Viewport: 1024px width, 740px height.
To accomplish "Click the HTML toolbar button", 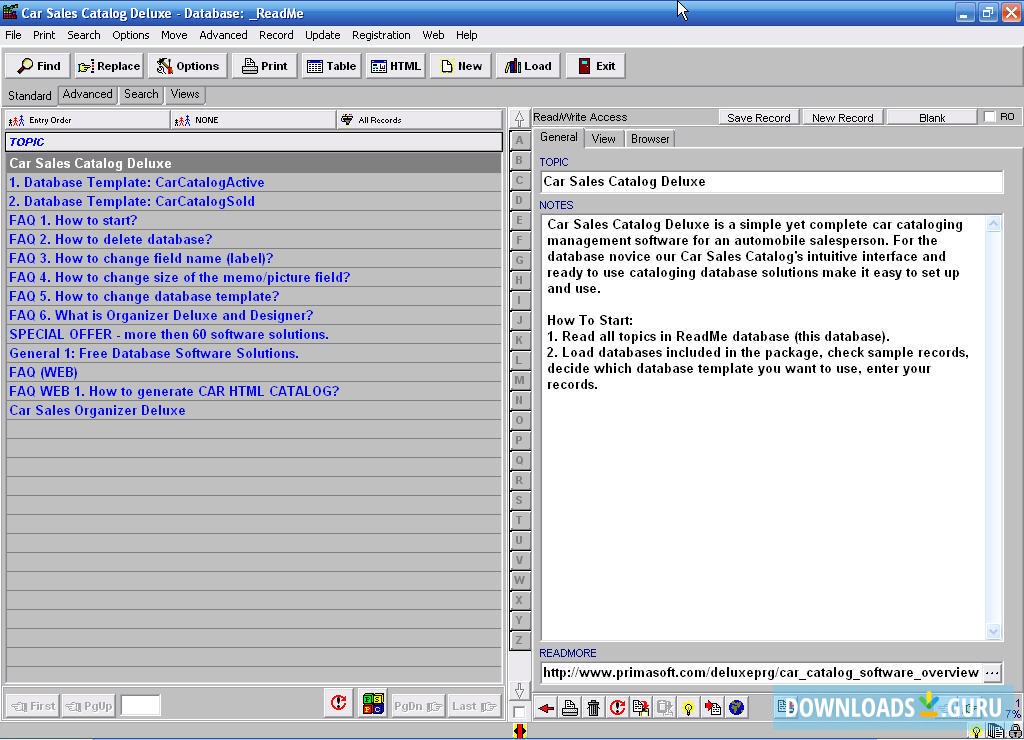I will pyautogui.click(x=396, y=66).
